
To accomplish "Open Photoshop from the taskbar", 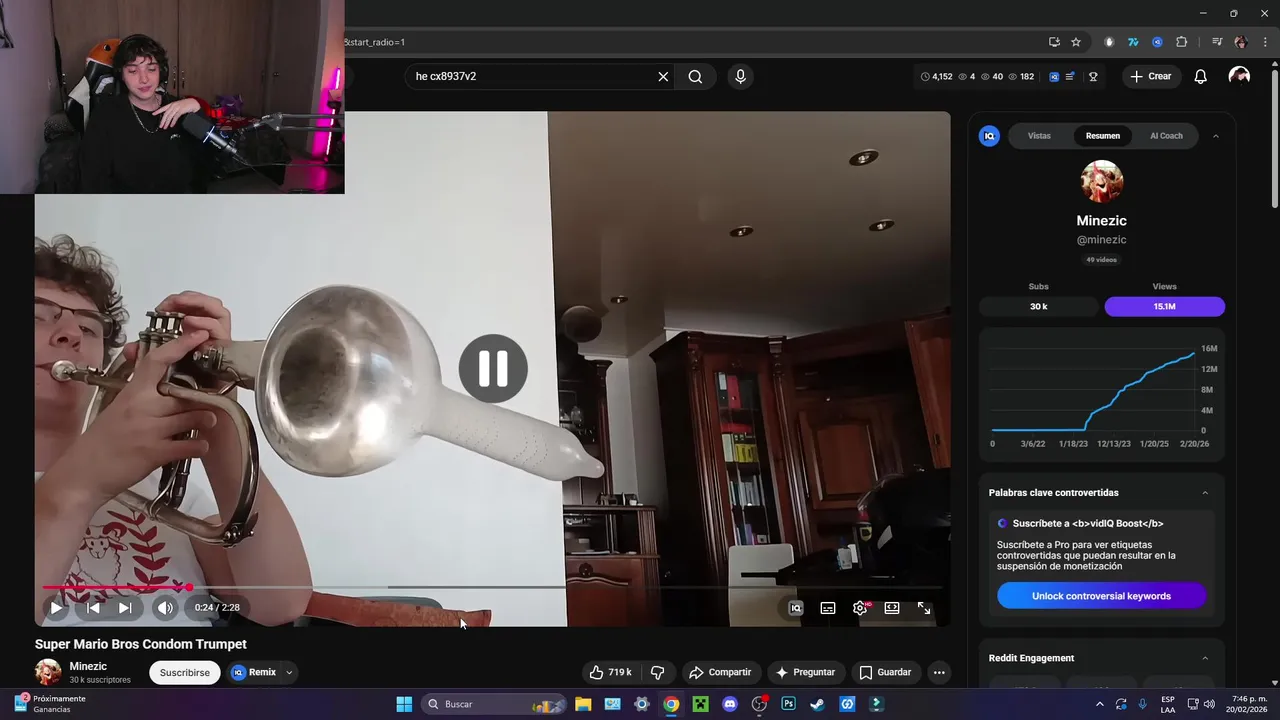I will pyautogui.click(x=788, y=704).
